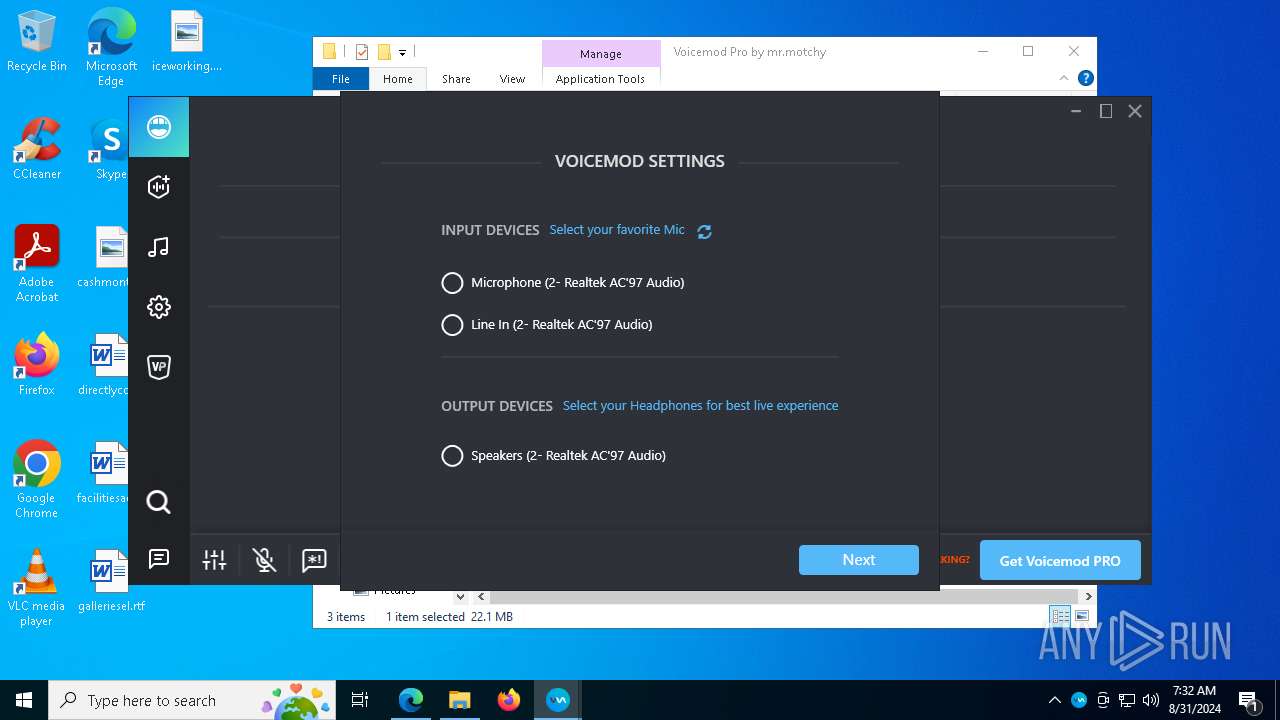
Task: Open the chat feedback icon in sidebar
Action: pyautogui.click(x=159, y=559)
